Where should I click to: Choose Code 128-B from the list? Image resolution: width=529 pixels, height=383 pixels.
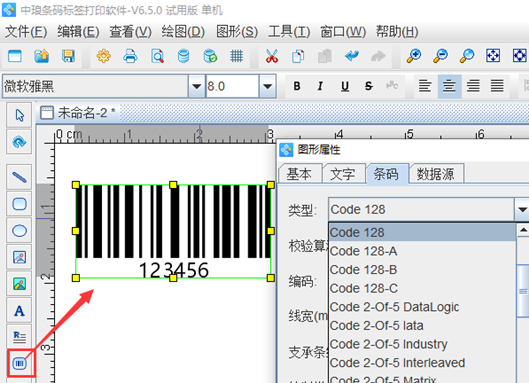[x=422, y=270]
